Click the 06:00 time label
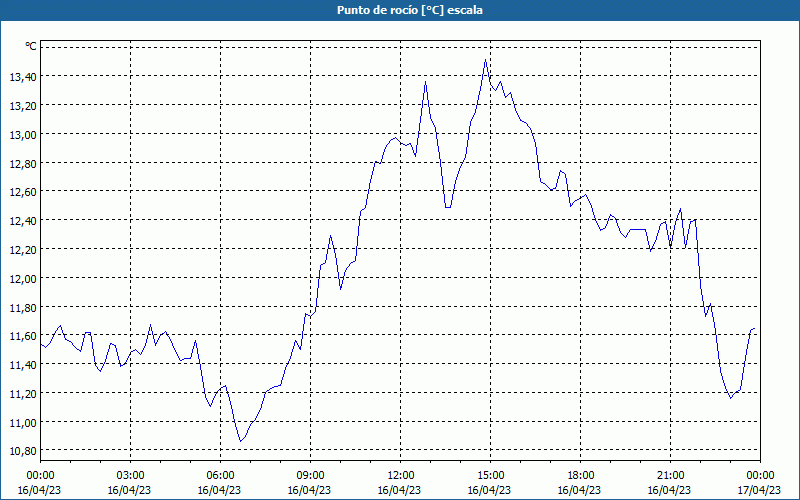The width and height of the screenshot is (800, 500). pyautogui.click(x=220, y=476)
